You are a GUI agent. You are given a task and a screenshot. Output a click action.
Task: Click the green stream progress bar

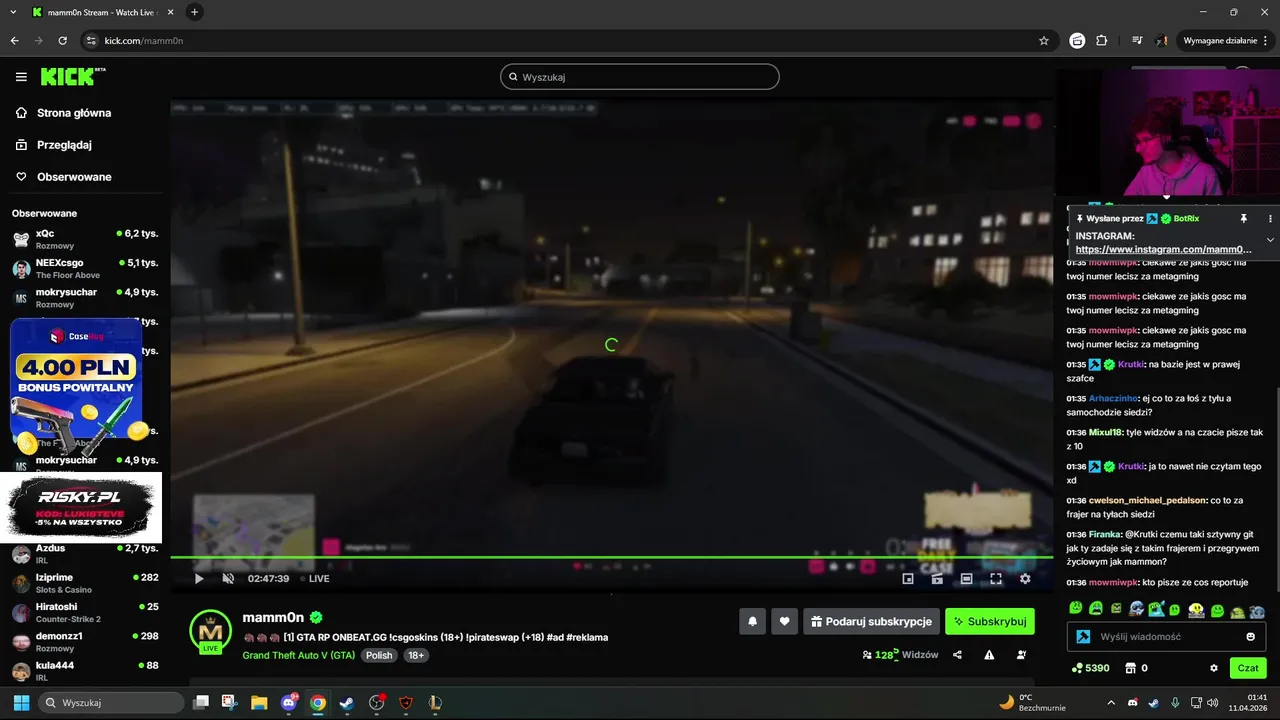(612, 557)
